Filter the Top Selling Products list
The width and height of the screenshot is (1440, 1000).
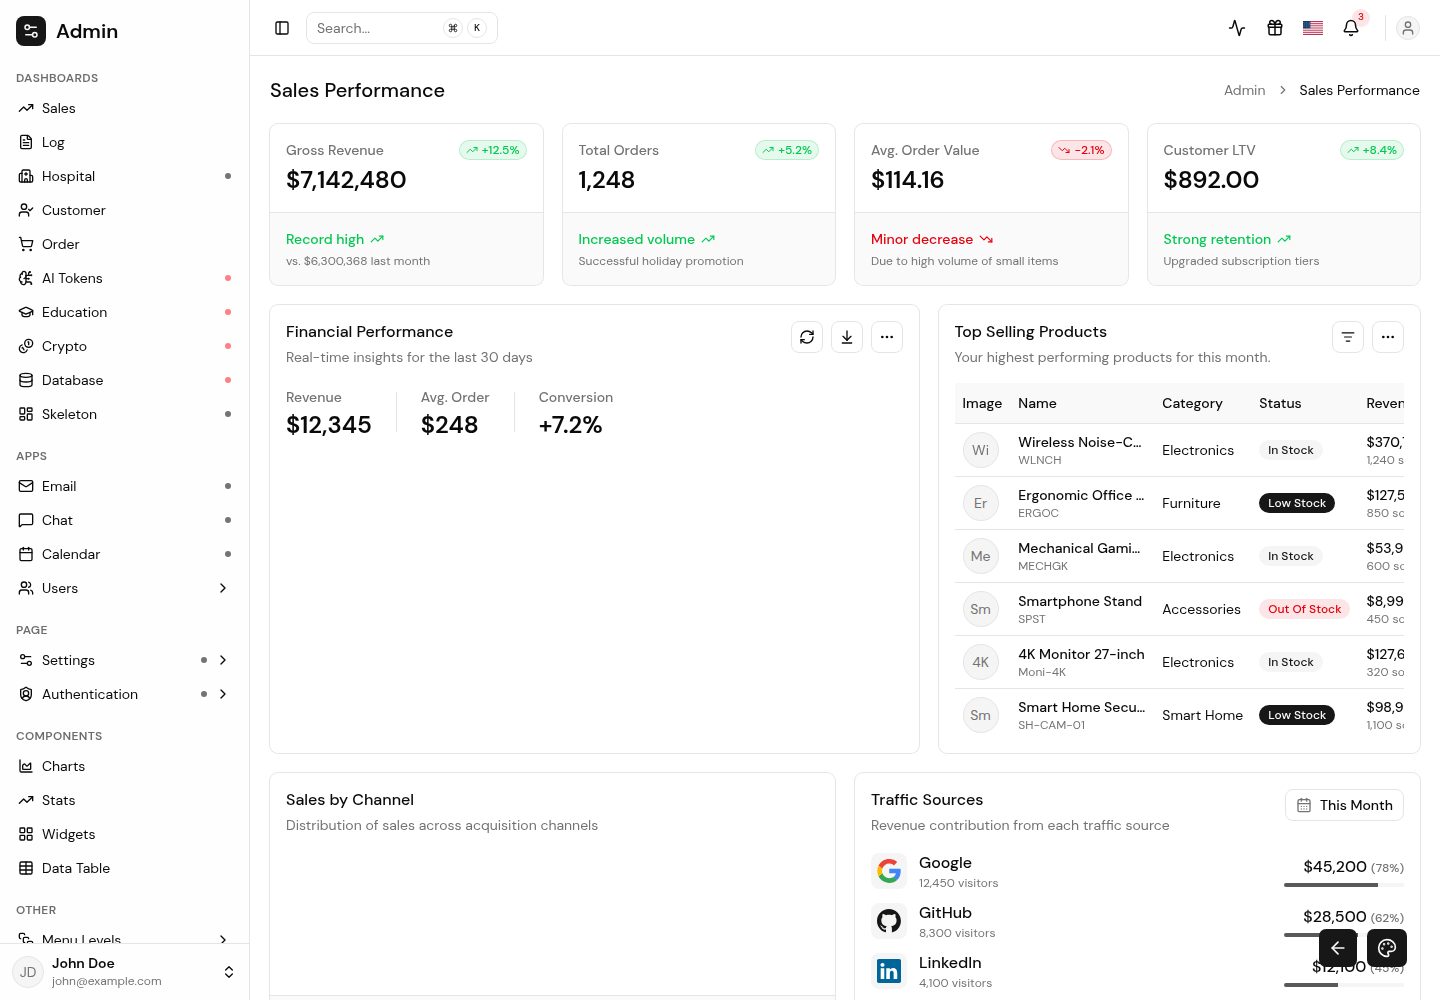1348,337
